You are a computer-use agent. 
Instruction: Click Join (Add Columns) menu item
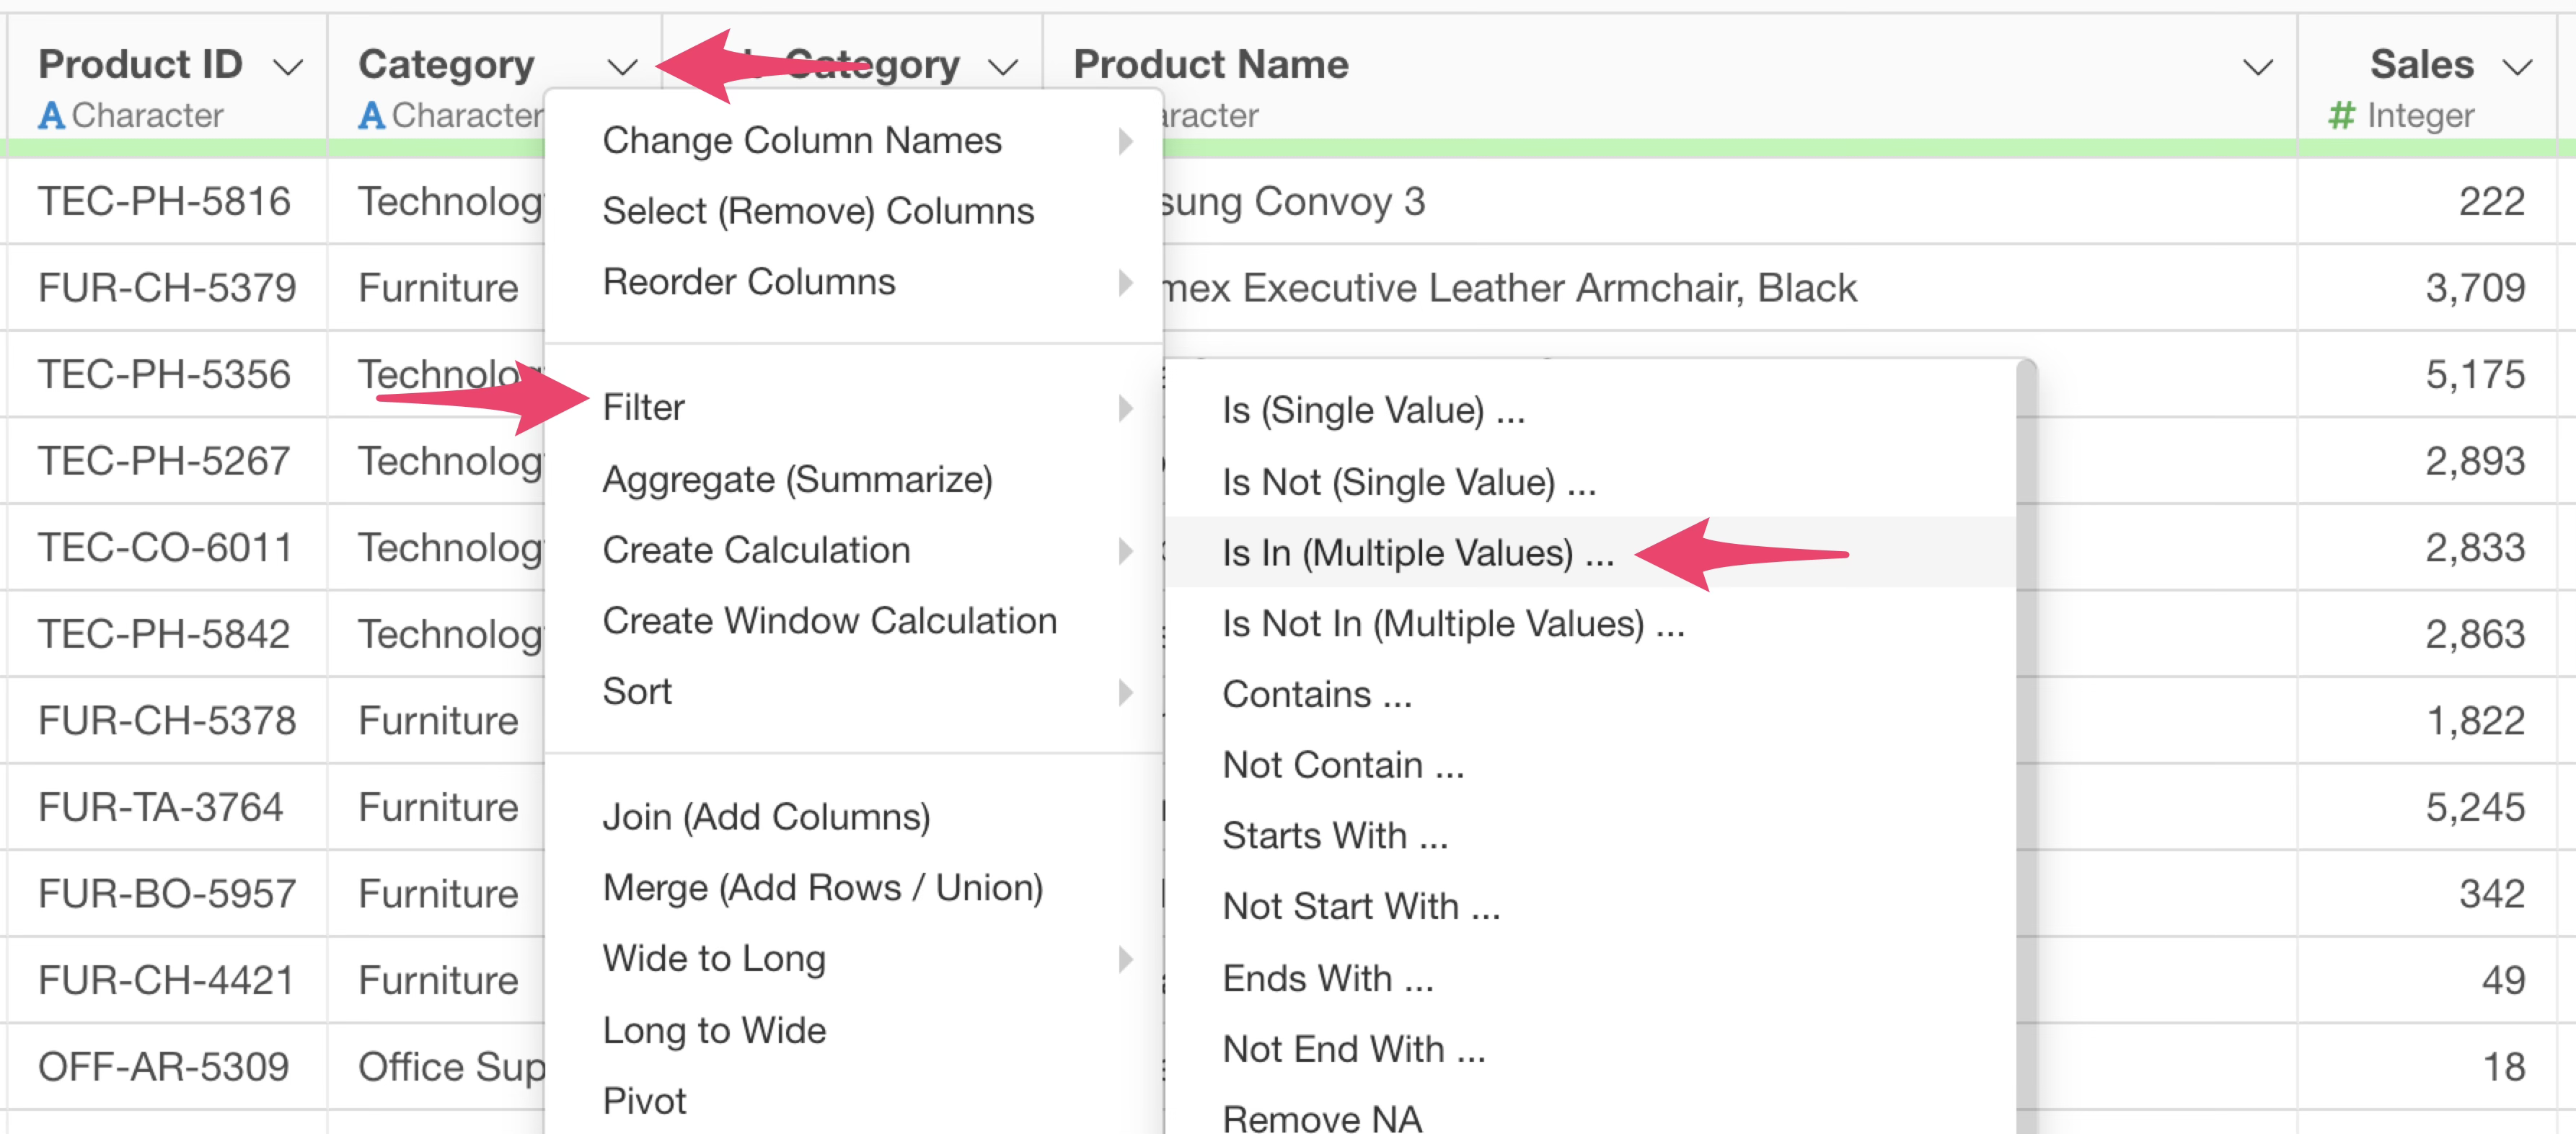766,817
